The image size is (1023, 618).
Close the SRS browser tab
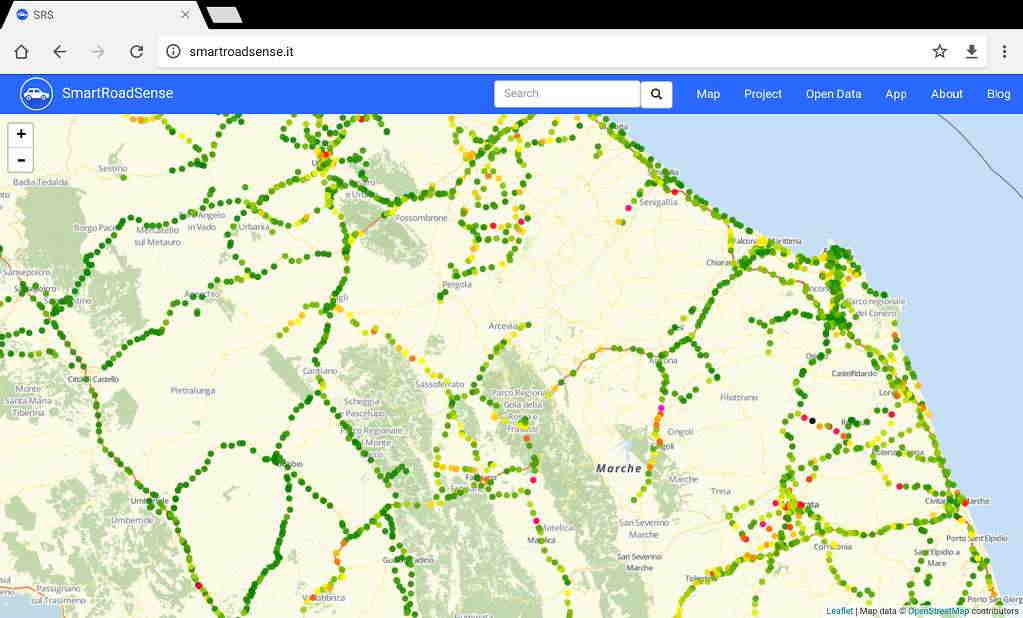185,14
